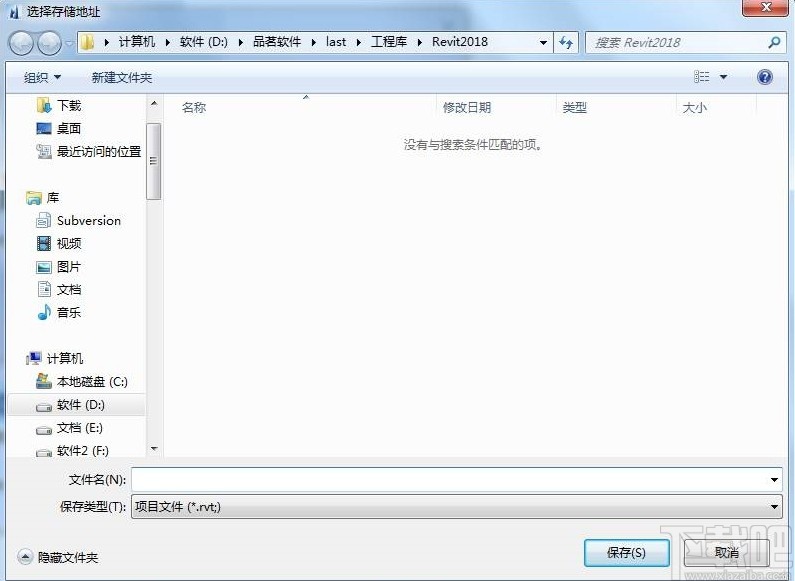Open 图片 library

(x=69, y=267)
